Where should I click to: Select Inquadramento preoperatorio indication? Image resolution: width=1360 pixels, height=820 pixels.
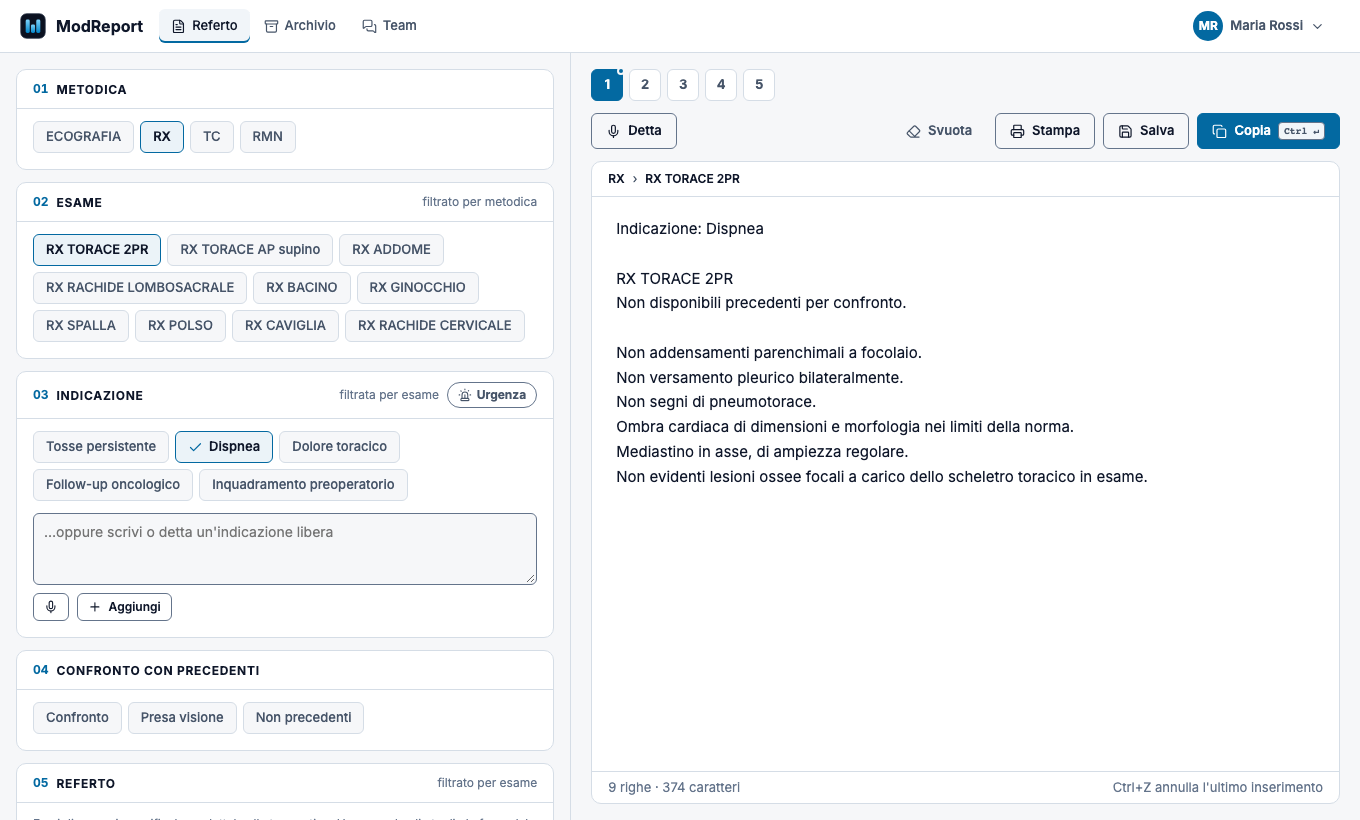point(303,485)
